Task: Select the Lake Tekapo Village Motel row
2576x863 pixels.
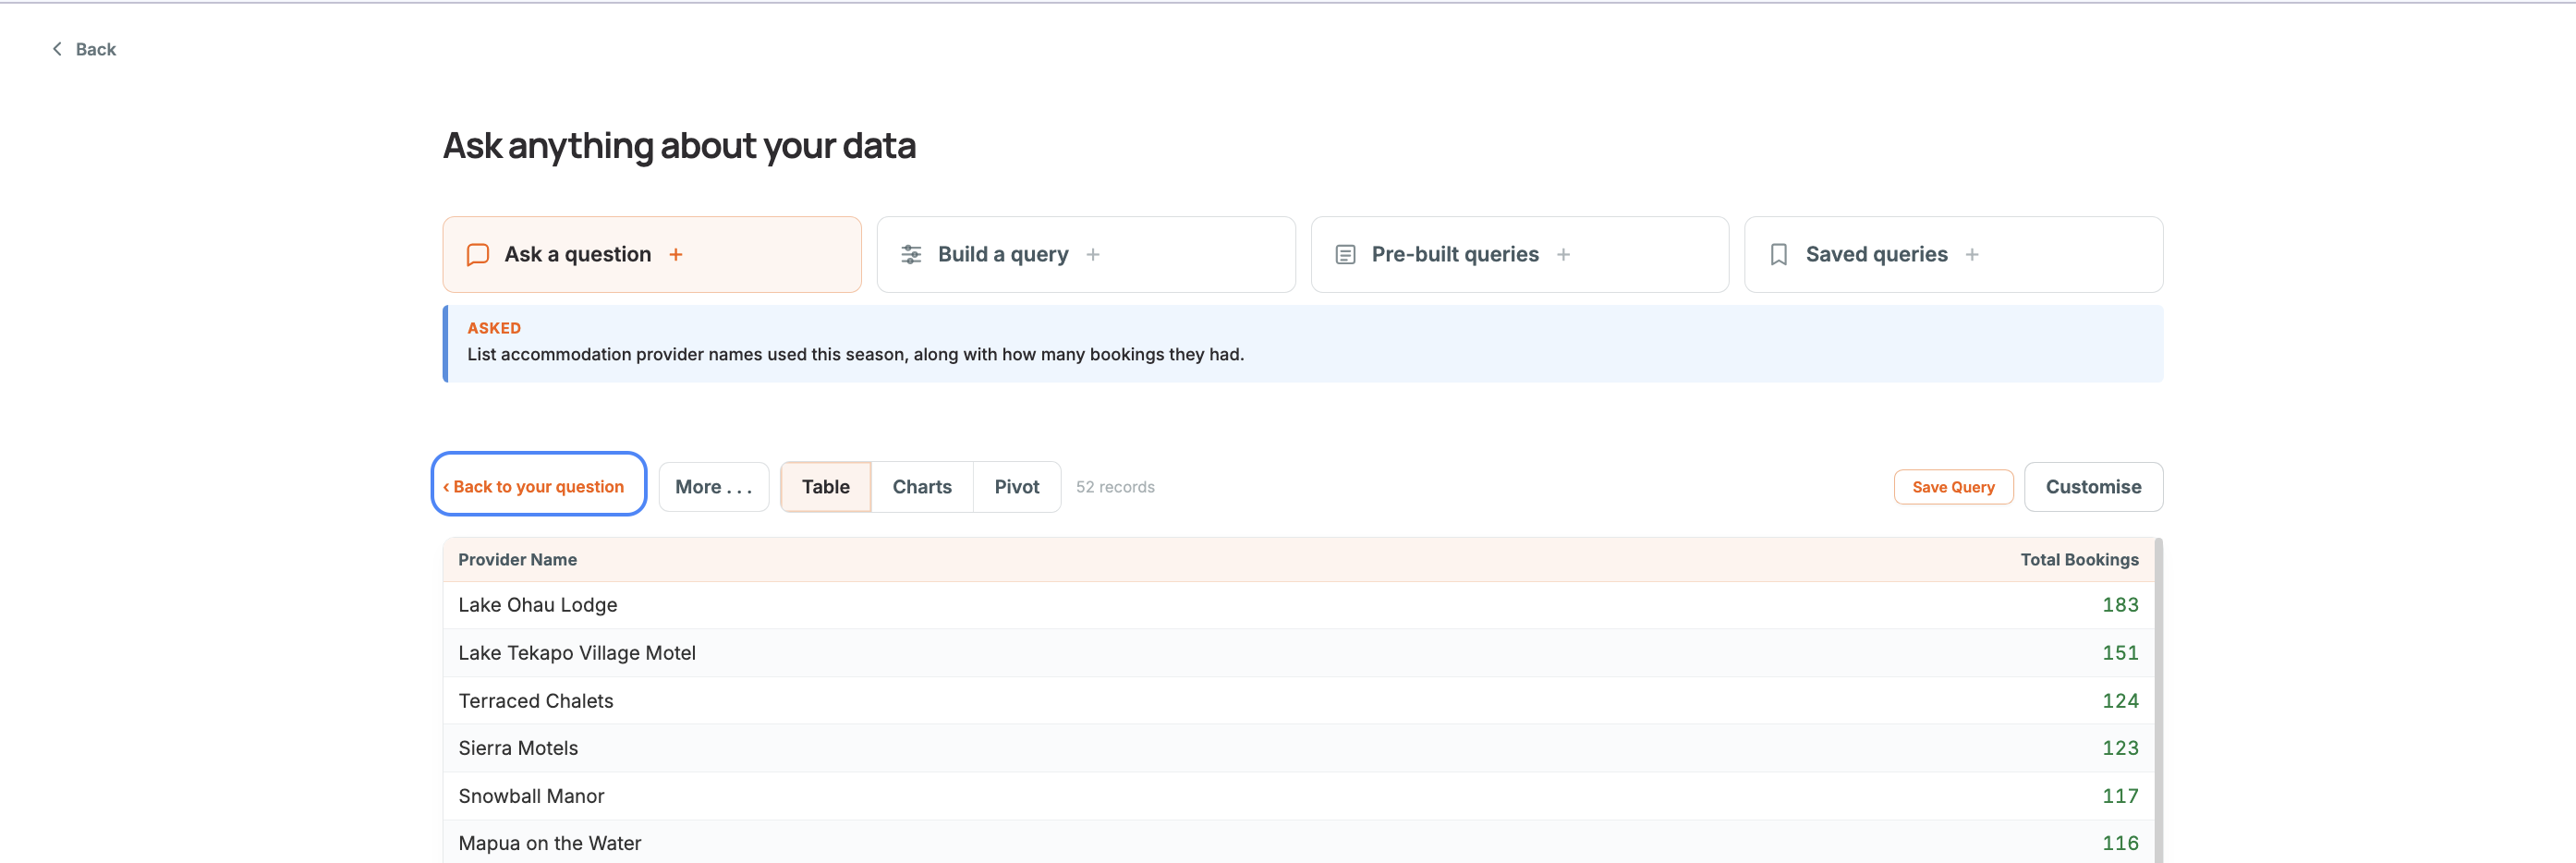Action: (x=1298, y=653)
